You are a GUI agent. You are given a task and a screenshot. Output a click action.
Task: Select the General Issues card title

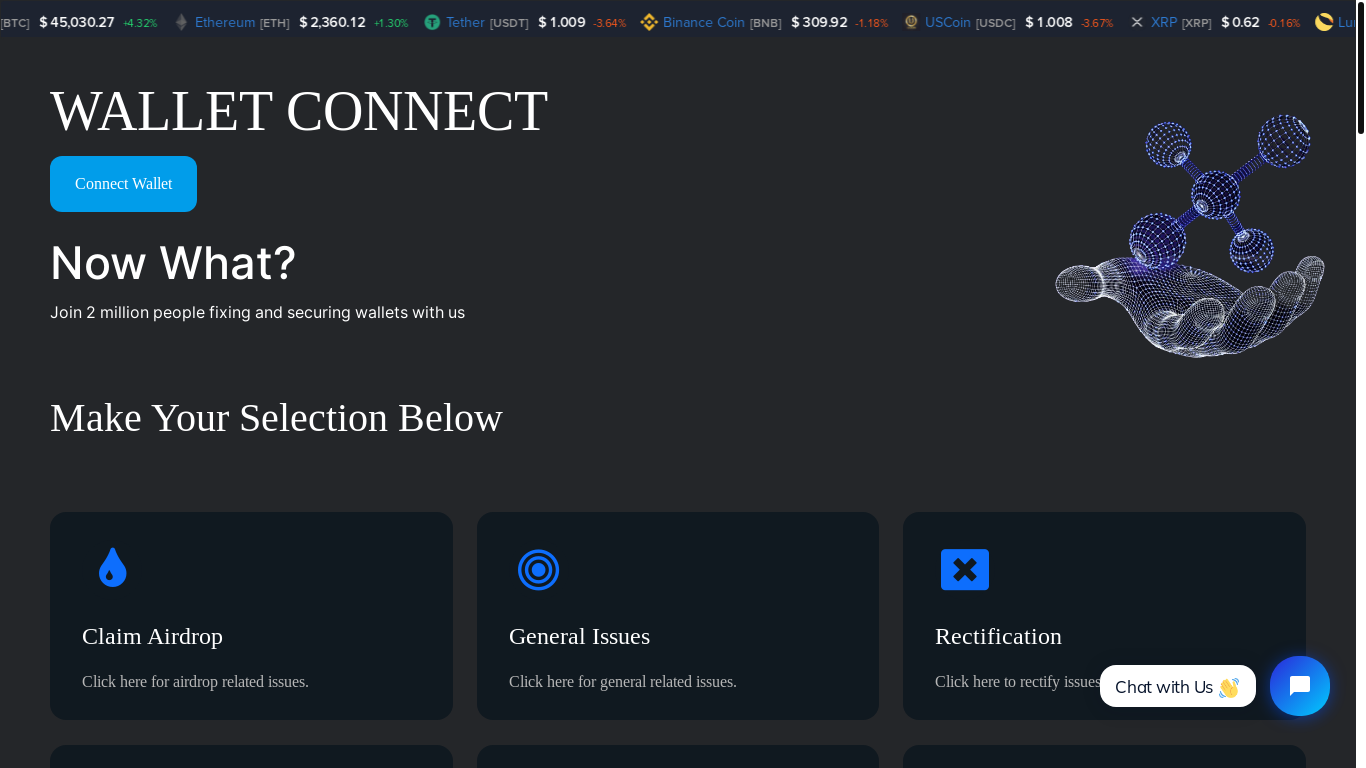click(x=579, y=636)
